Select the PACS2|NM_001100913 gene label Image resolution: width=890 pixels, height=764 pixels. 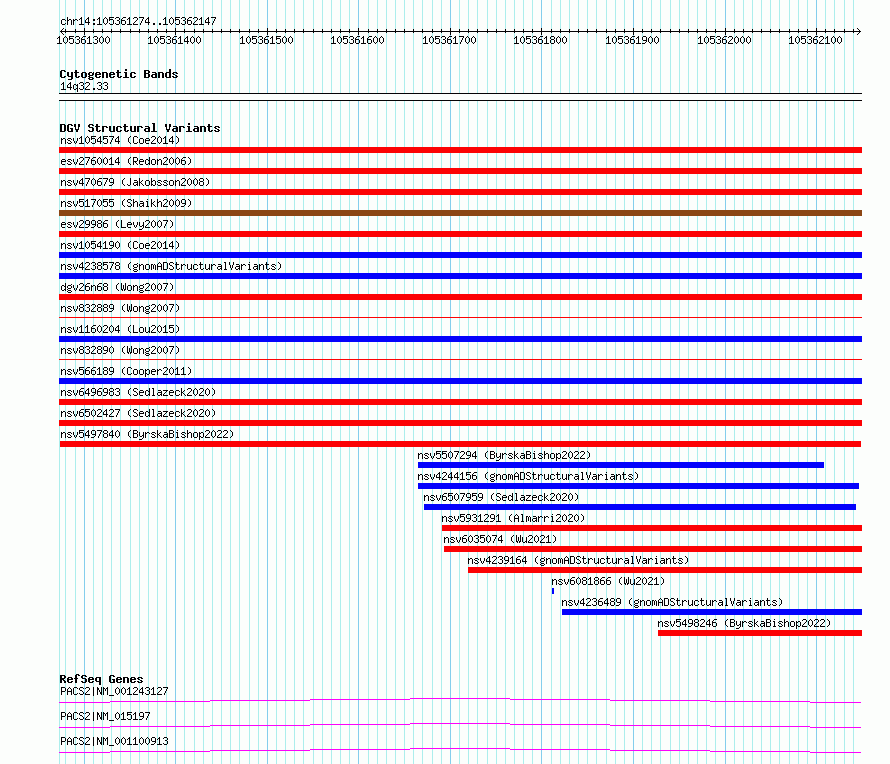(x=114, y=741)
